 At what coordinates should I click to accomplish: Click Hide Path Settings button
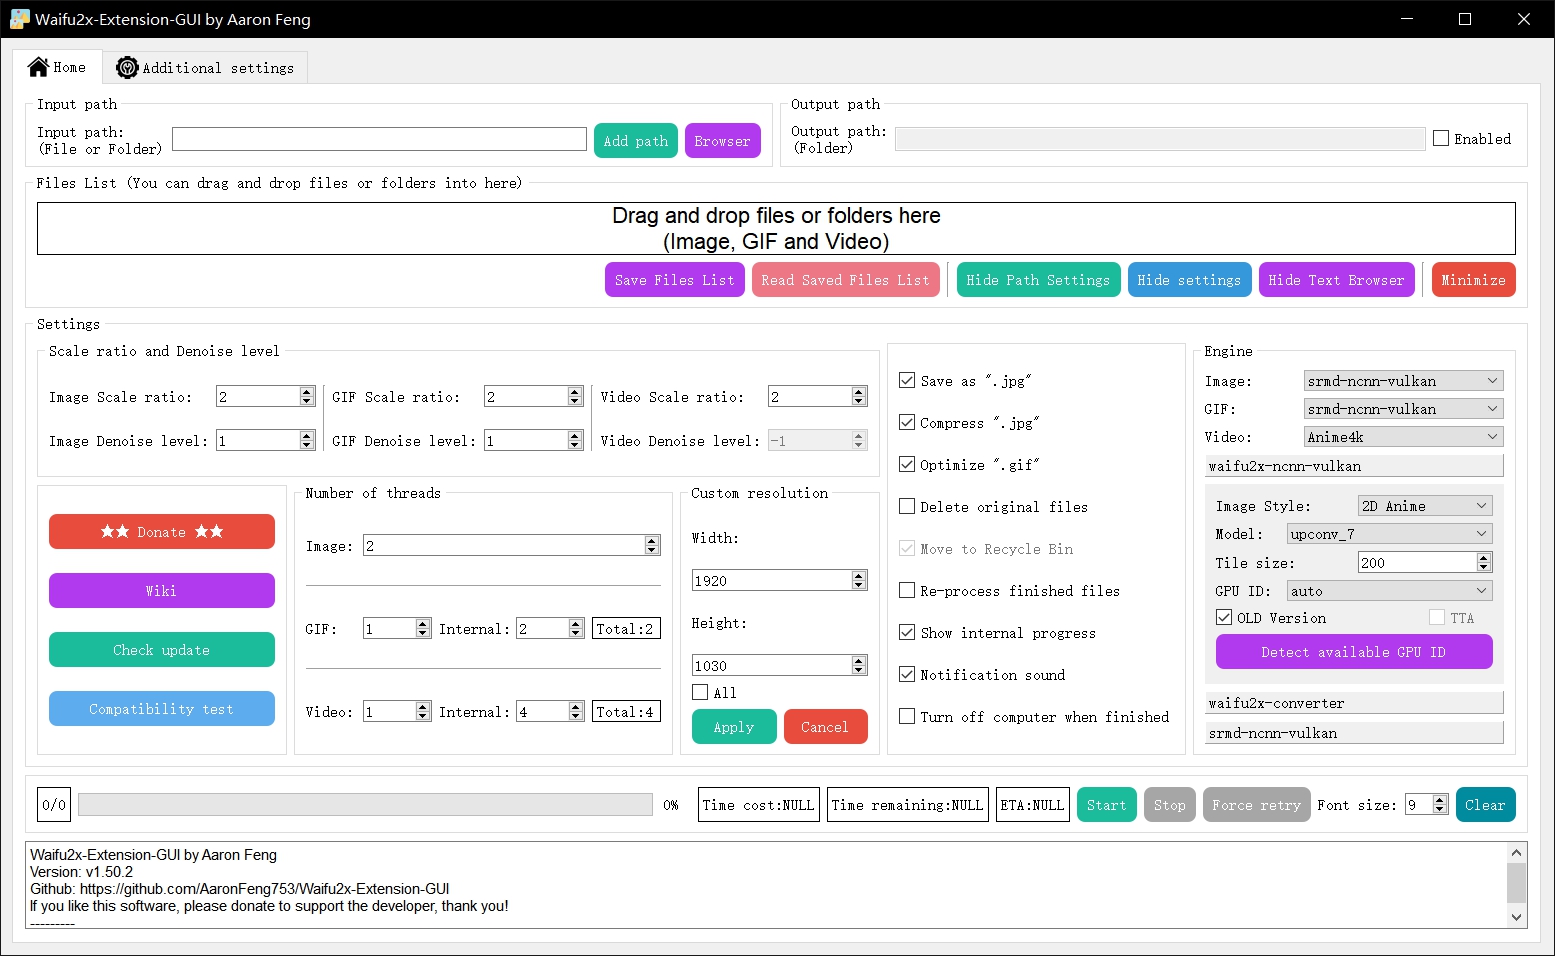1038,280
